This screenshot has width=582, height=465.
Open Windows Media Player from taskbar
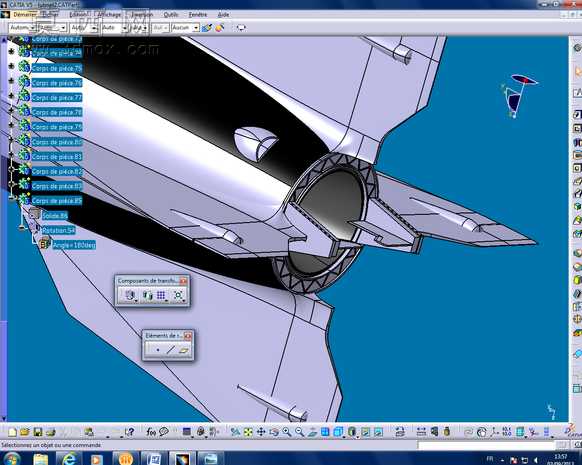[x=97, y=459]
